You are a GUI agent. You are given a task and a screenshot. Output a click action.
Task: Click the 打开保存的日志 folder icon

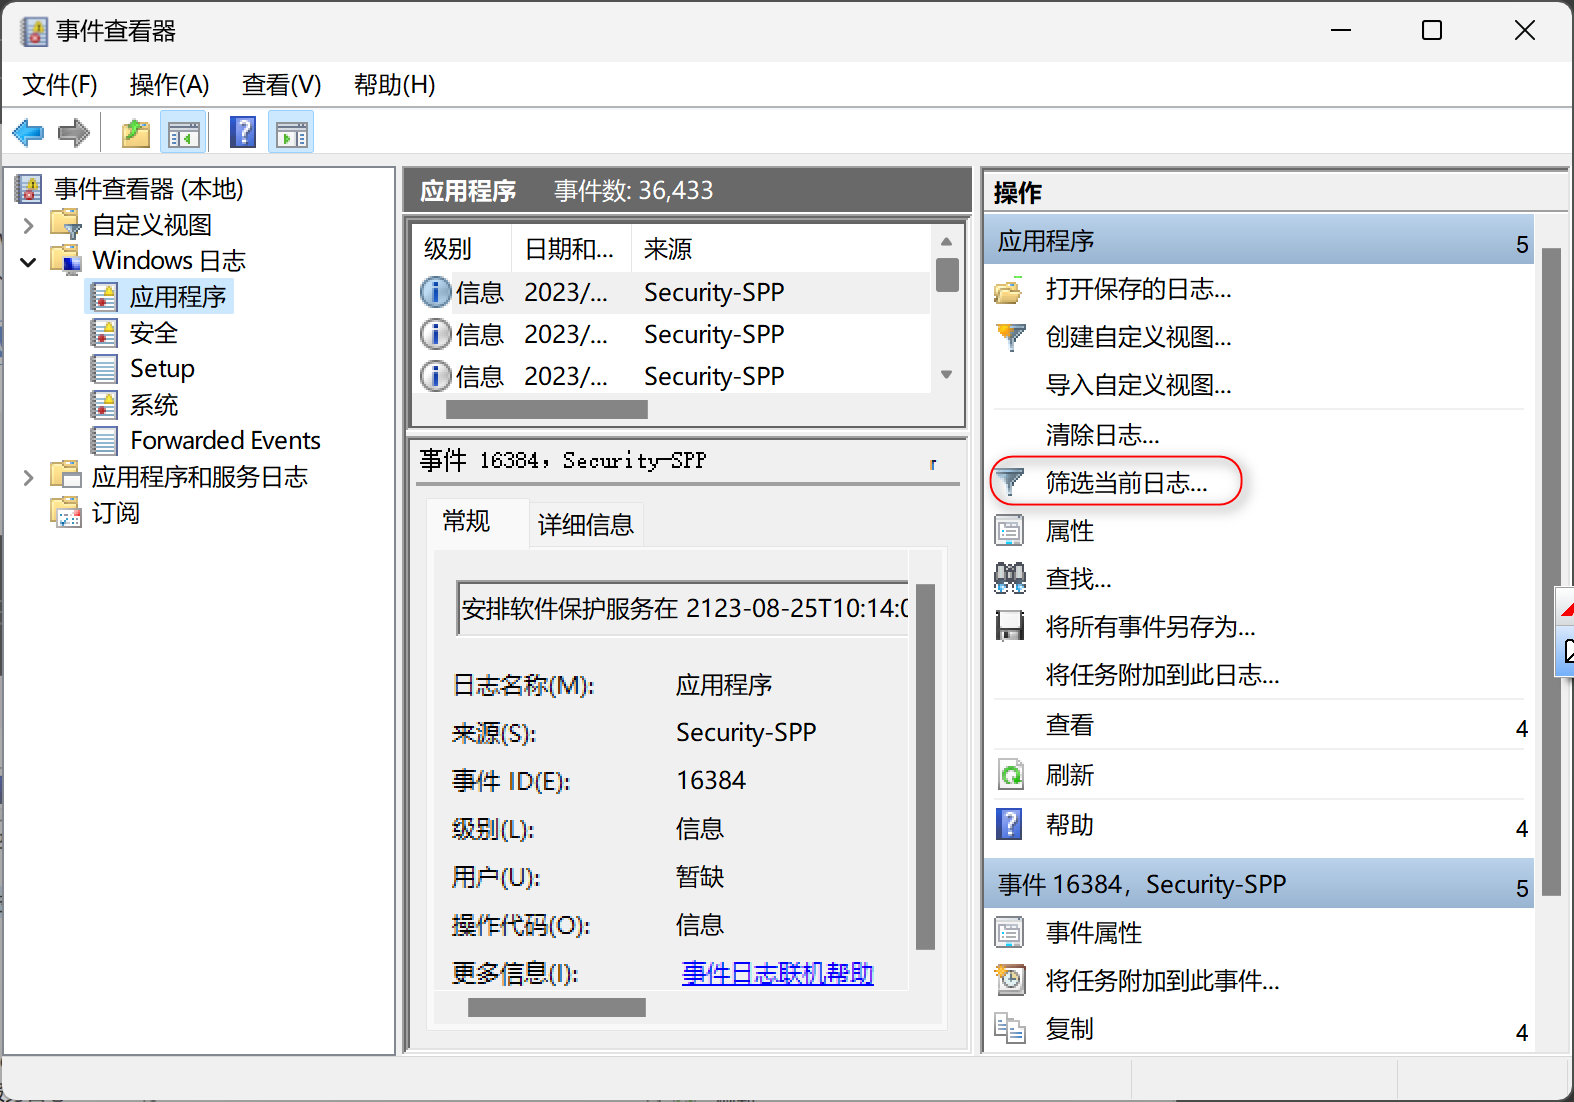point(1009,290)
